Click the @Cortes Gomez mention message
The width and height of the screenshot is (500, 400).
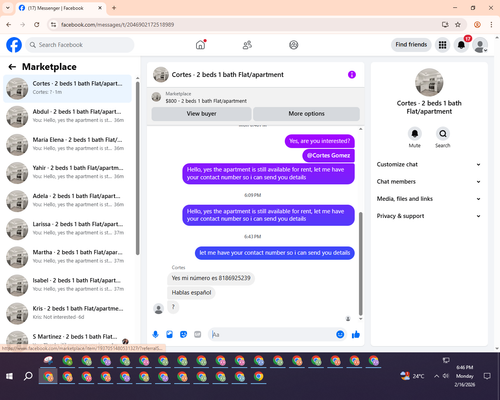328,155
